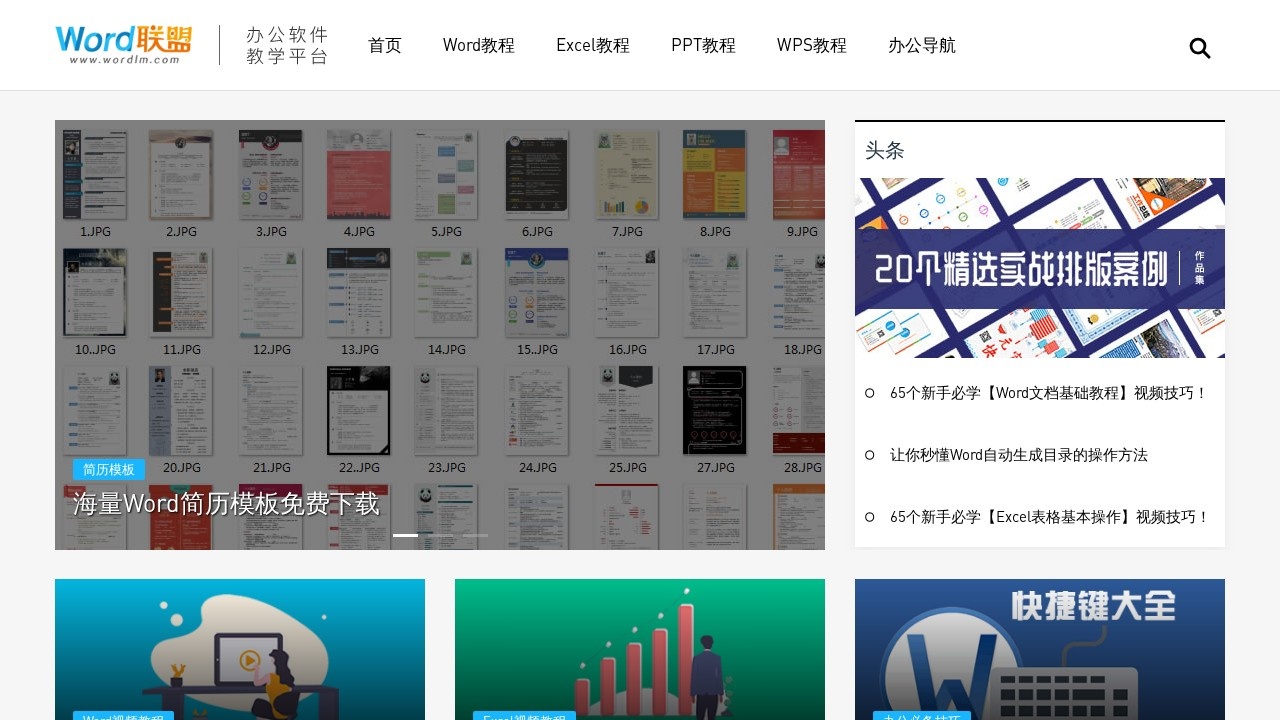Click the Word联盟 site logo

click(124, 45)
